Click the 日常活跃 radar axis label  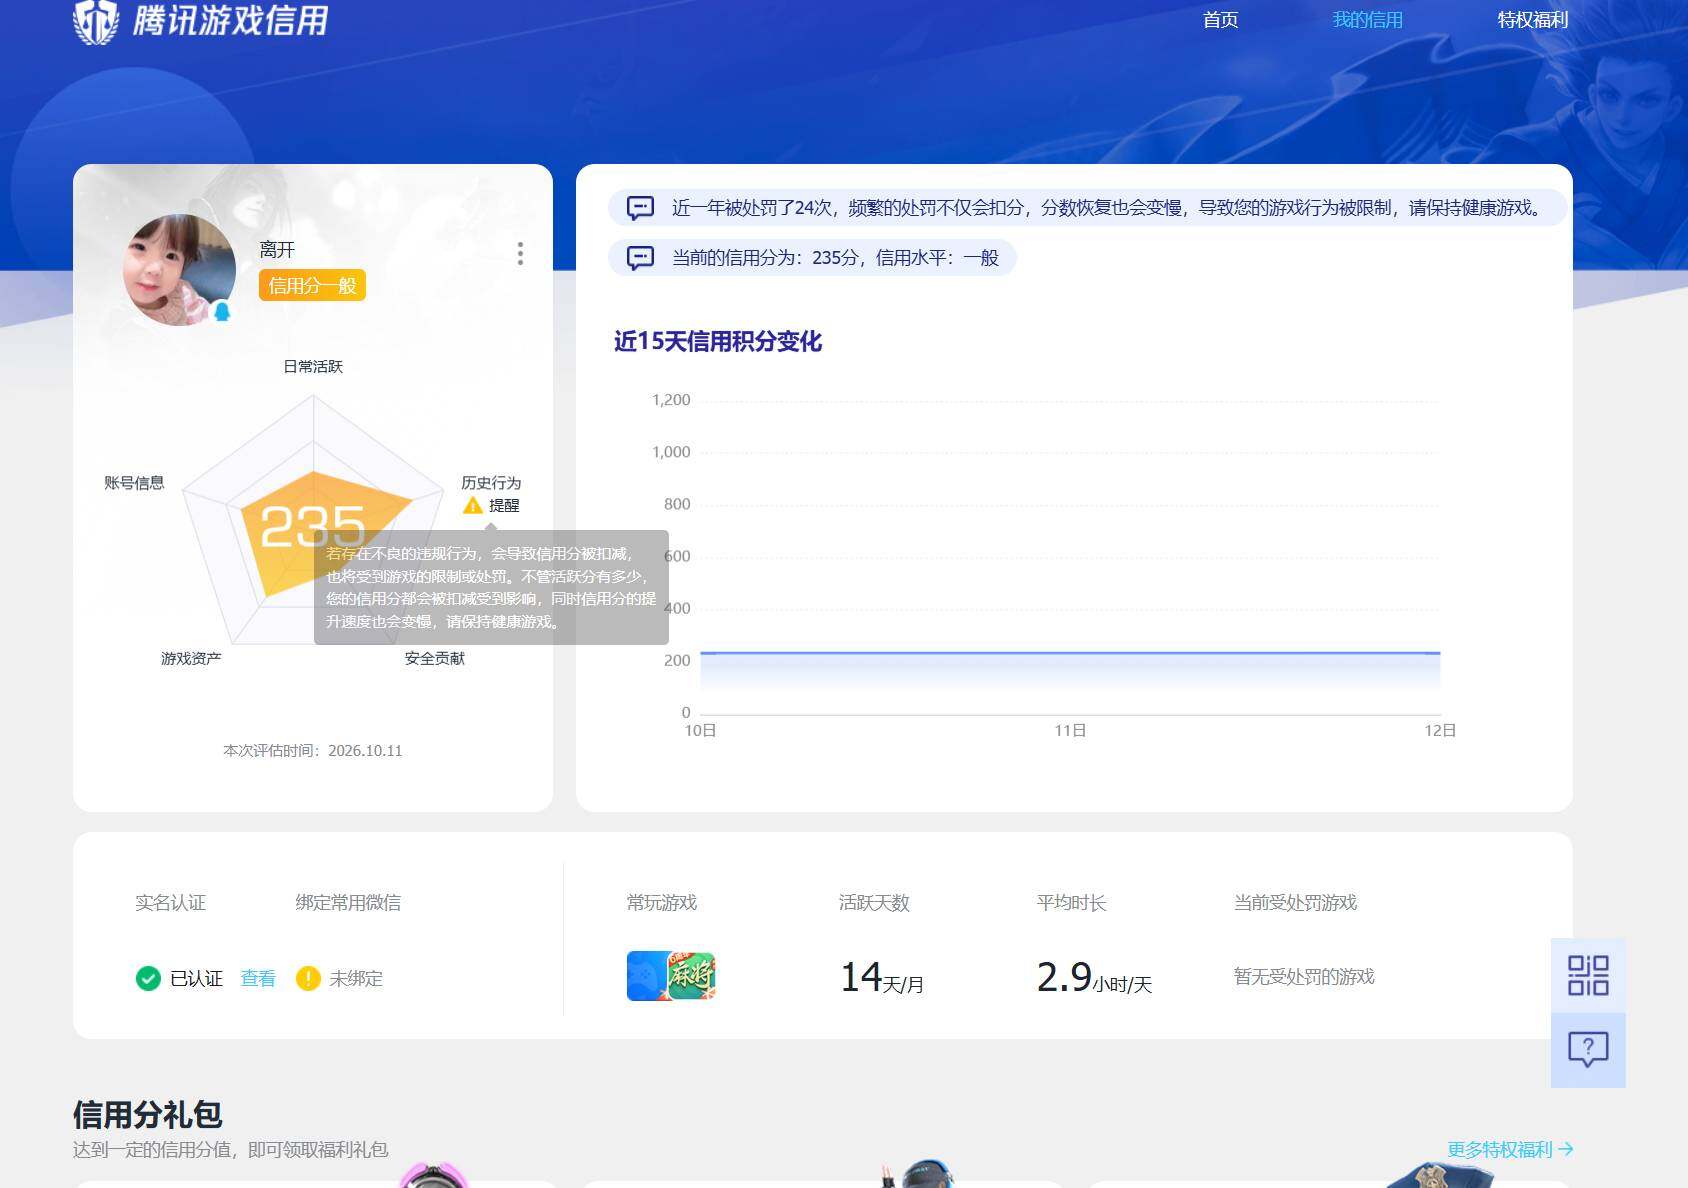(x=313, y=367)
